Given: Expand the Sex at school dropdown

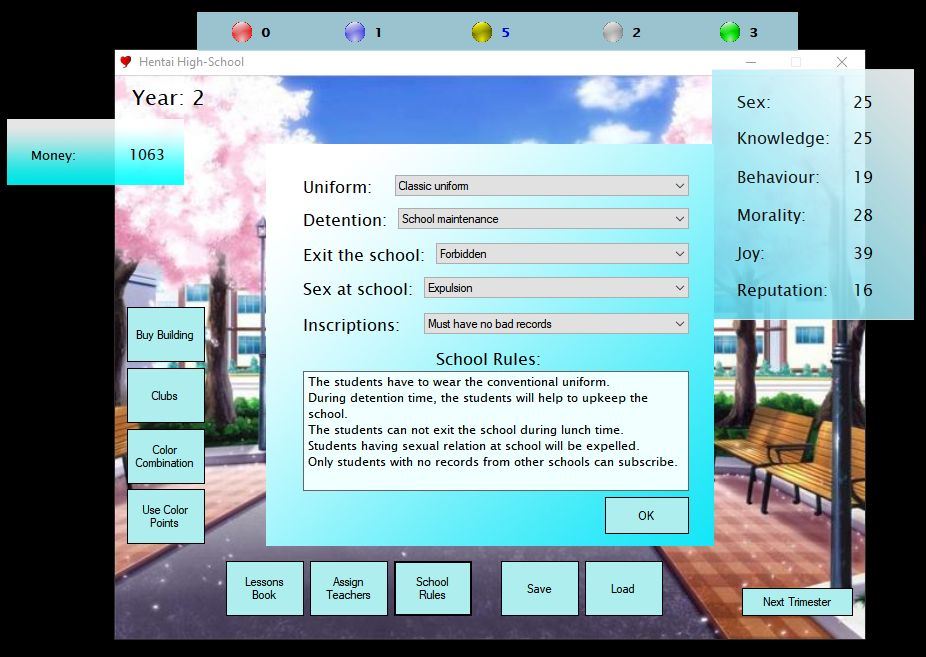Looking at the screenshot, I should point(556,288).
